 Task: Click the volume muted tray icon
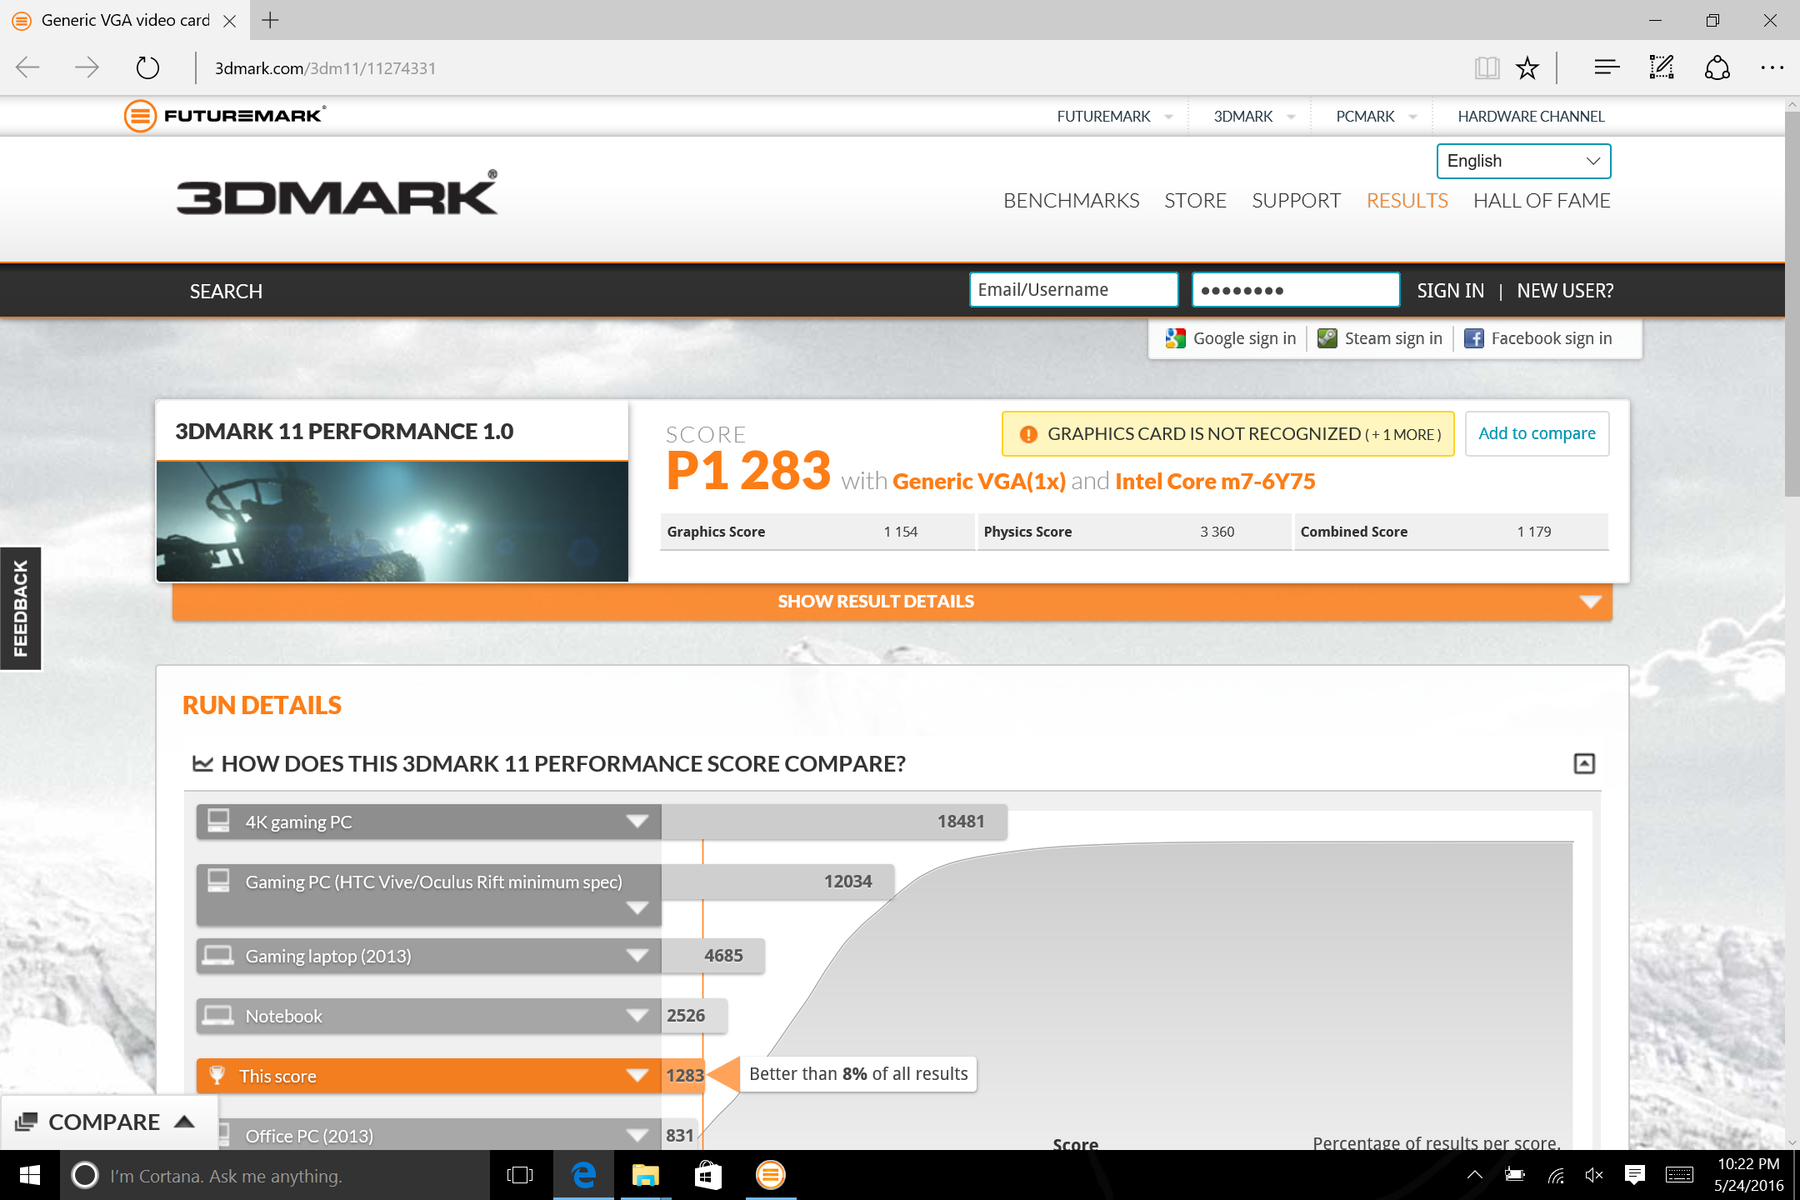(1594, 1175)
